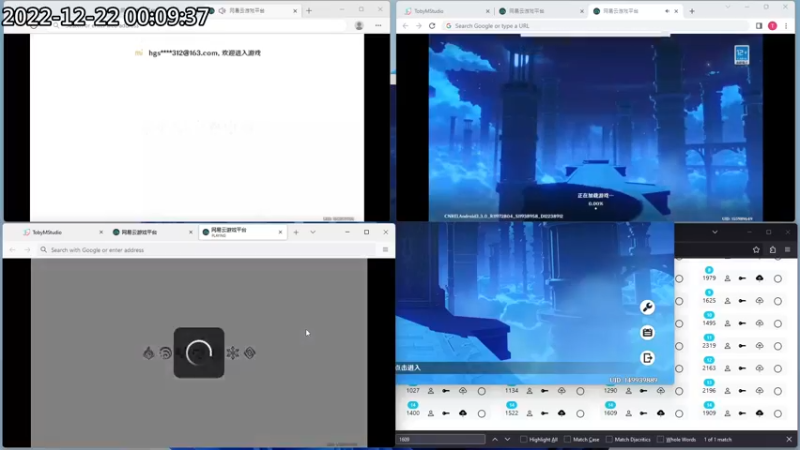Click the key icon in row 1979

click(x=742, y=279)
